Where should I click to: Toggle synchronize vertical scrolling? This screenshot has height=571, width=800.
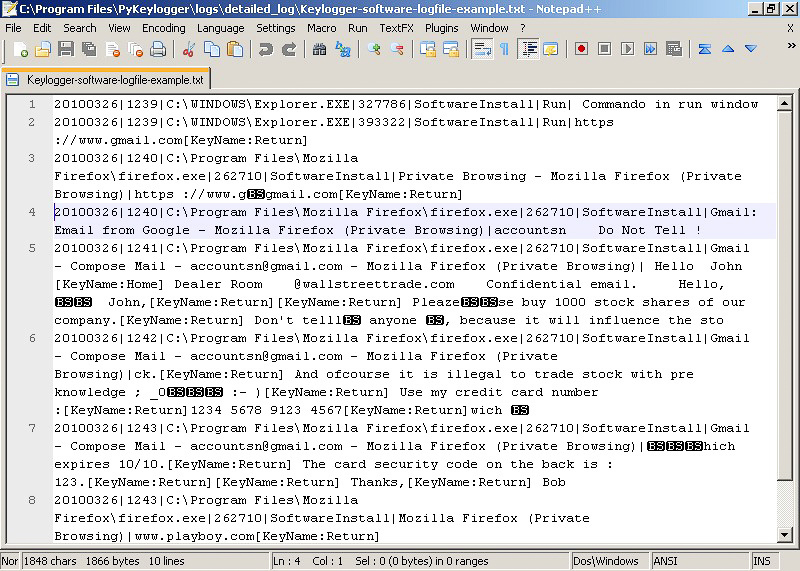[428, 49]
